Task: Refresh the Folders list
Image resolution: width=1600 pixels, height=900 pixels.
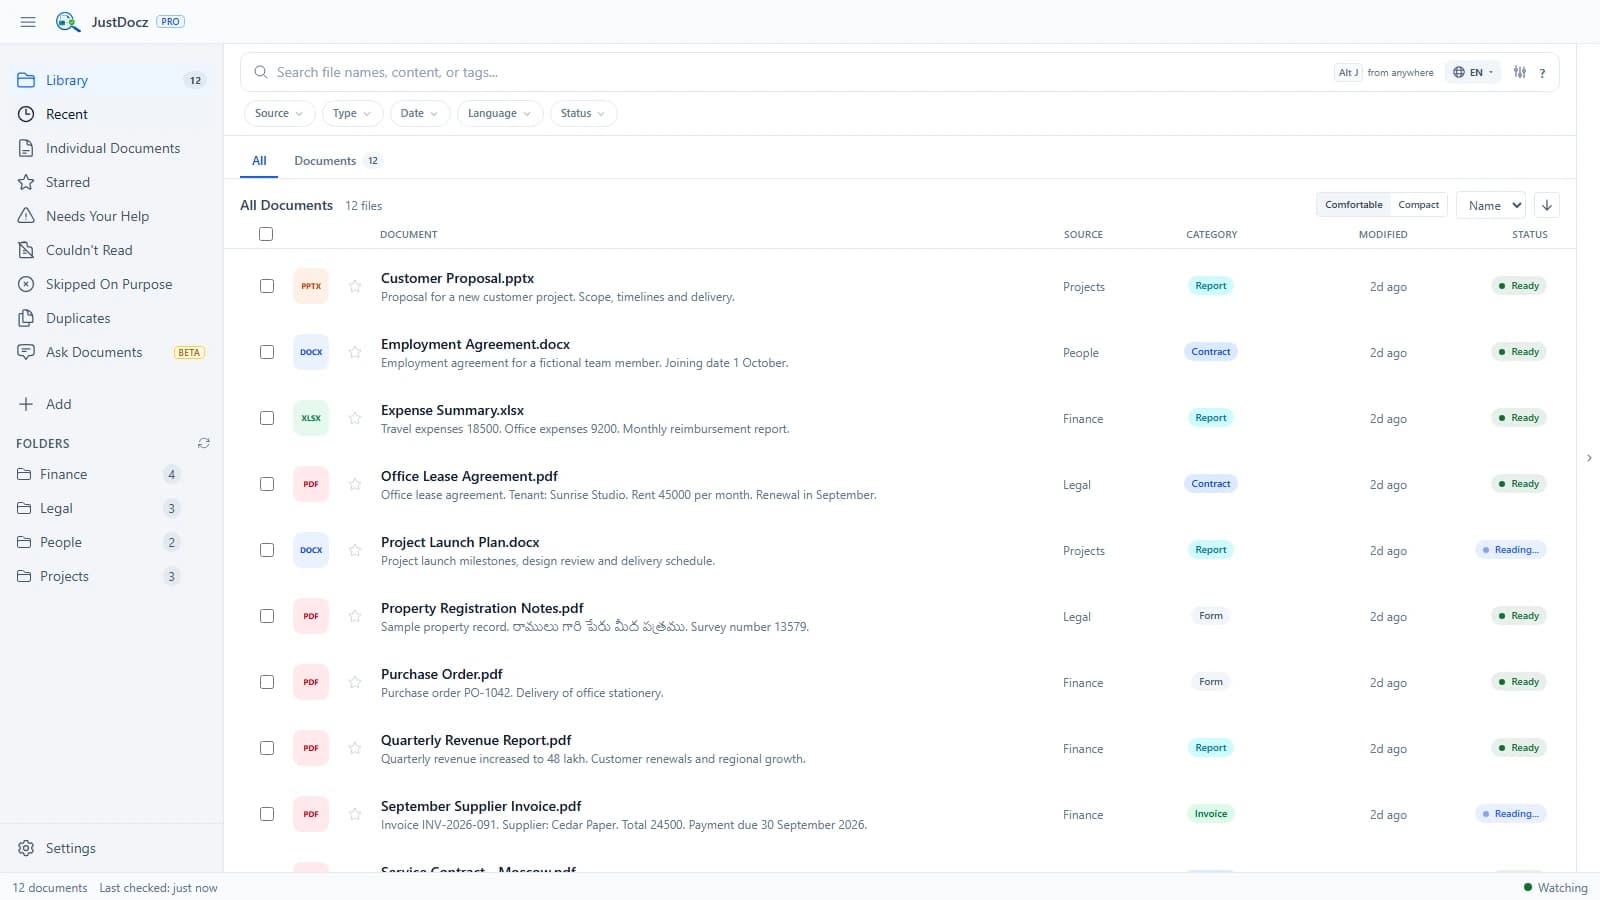Action: [x=204, y=443]
